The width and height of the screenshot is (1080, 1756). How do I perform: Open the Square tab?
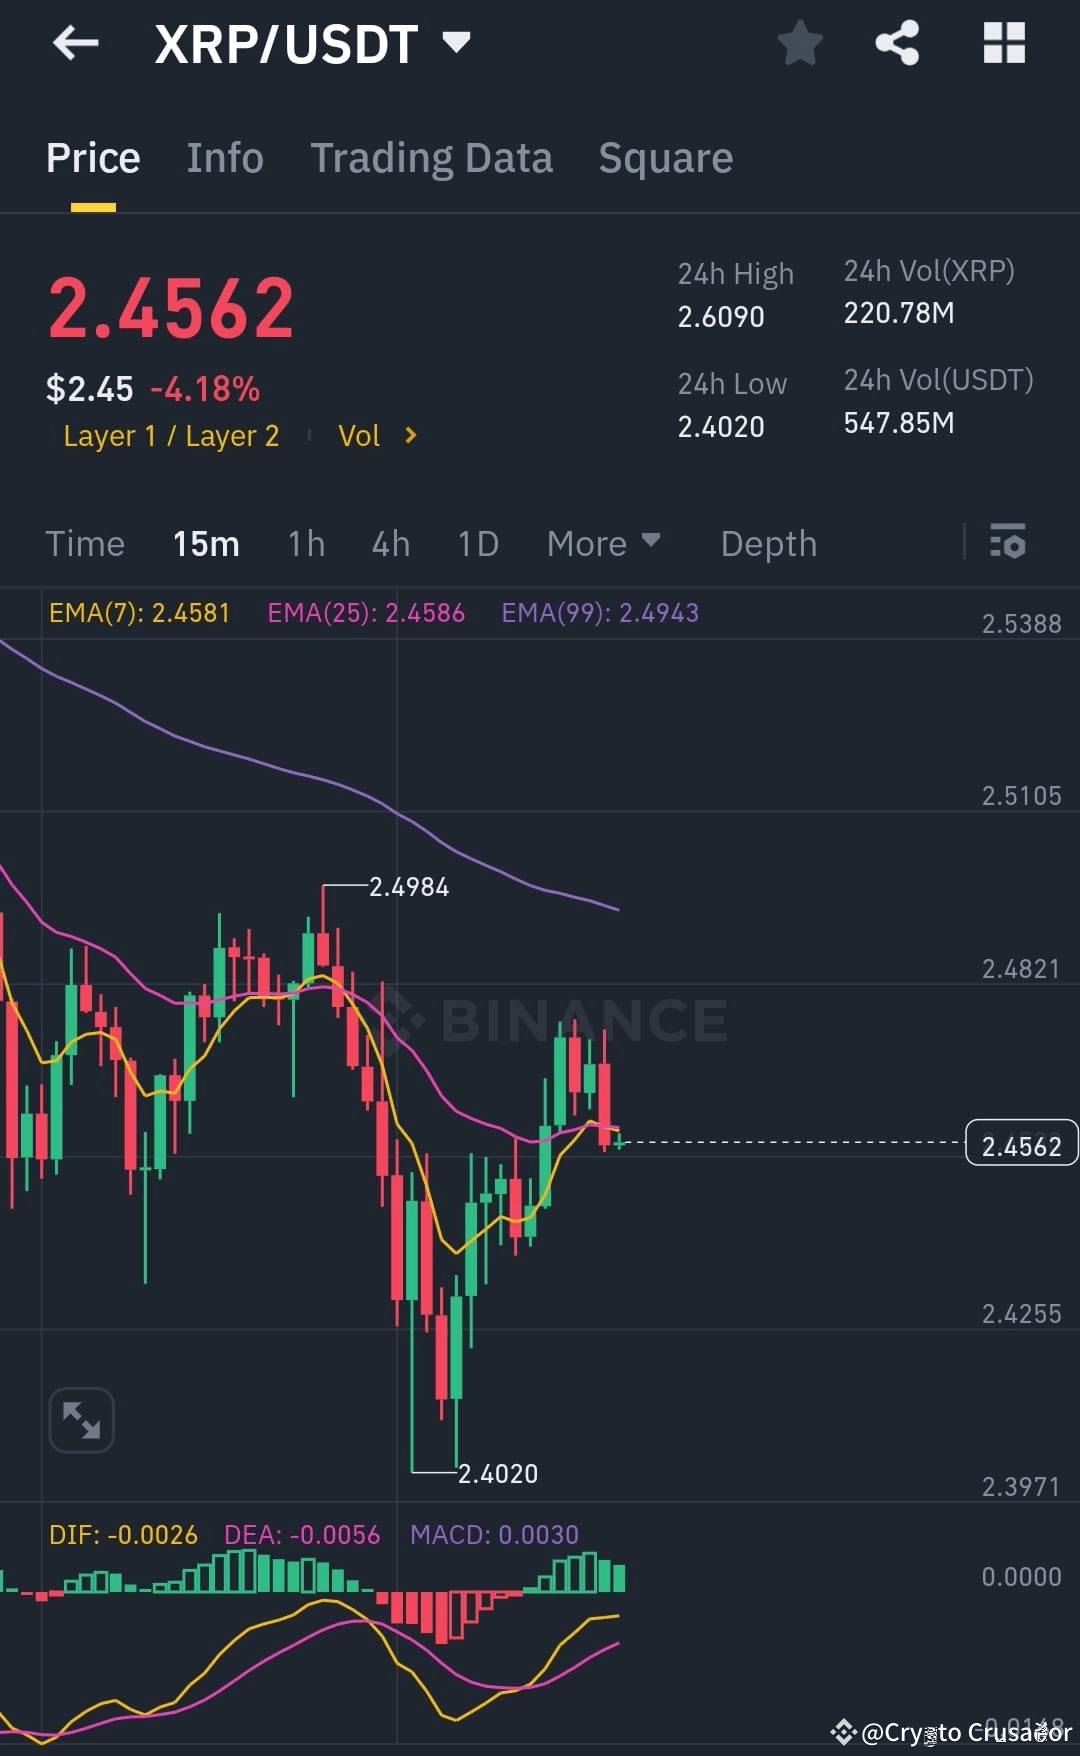(x=665, y=158)
